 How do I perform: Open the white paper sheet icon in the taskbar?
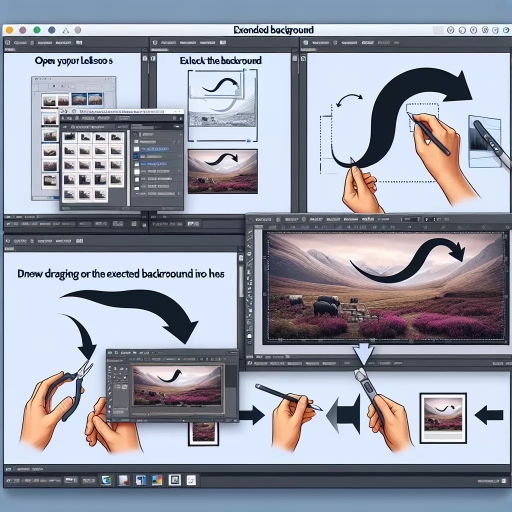(x=191, y=480)
